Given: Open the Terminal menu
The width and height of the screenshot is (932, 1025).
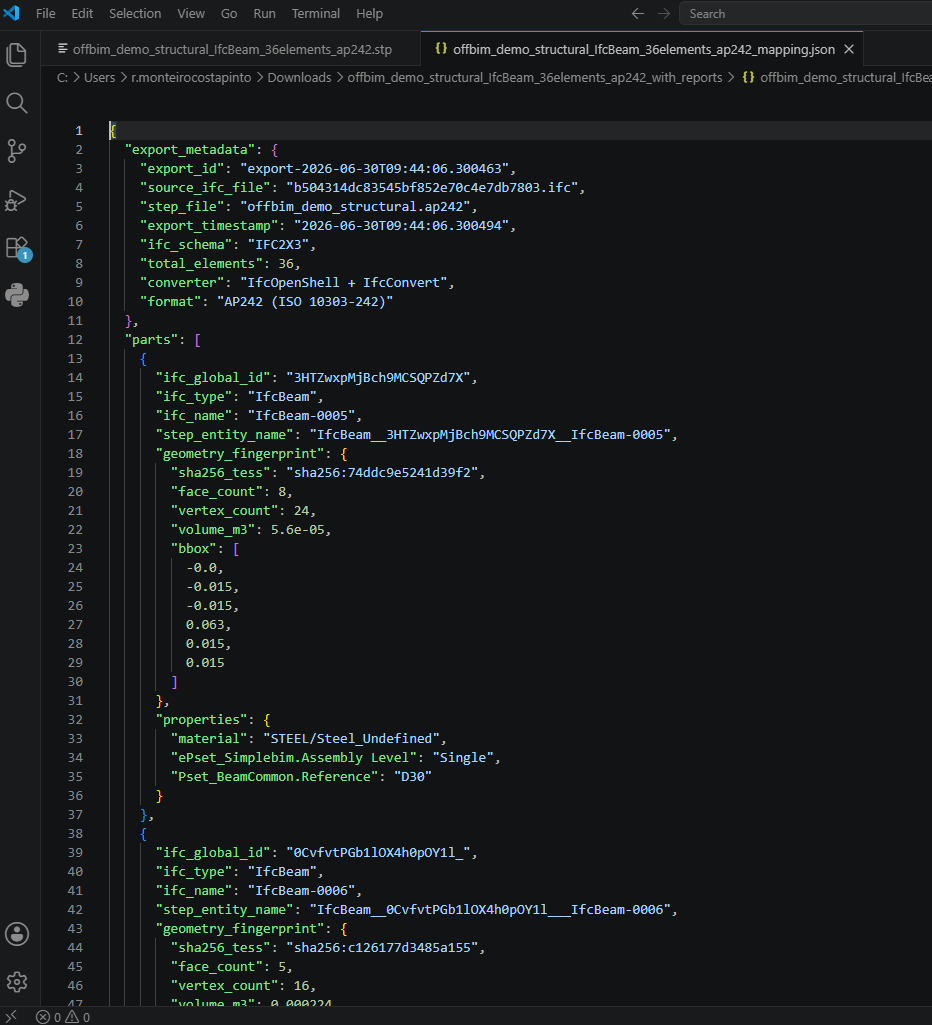Looking at the screenshot, I should [316, 14].
